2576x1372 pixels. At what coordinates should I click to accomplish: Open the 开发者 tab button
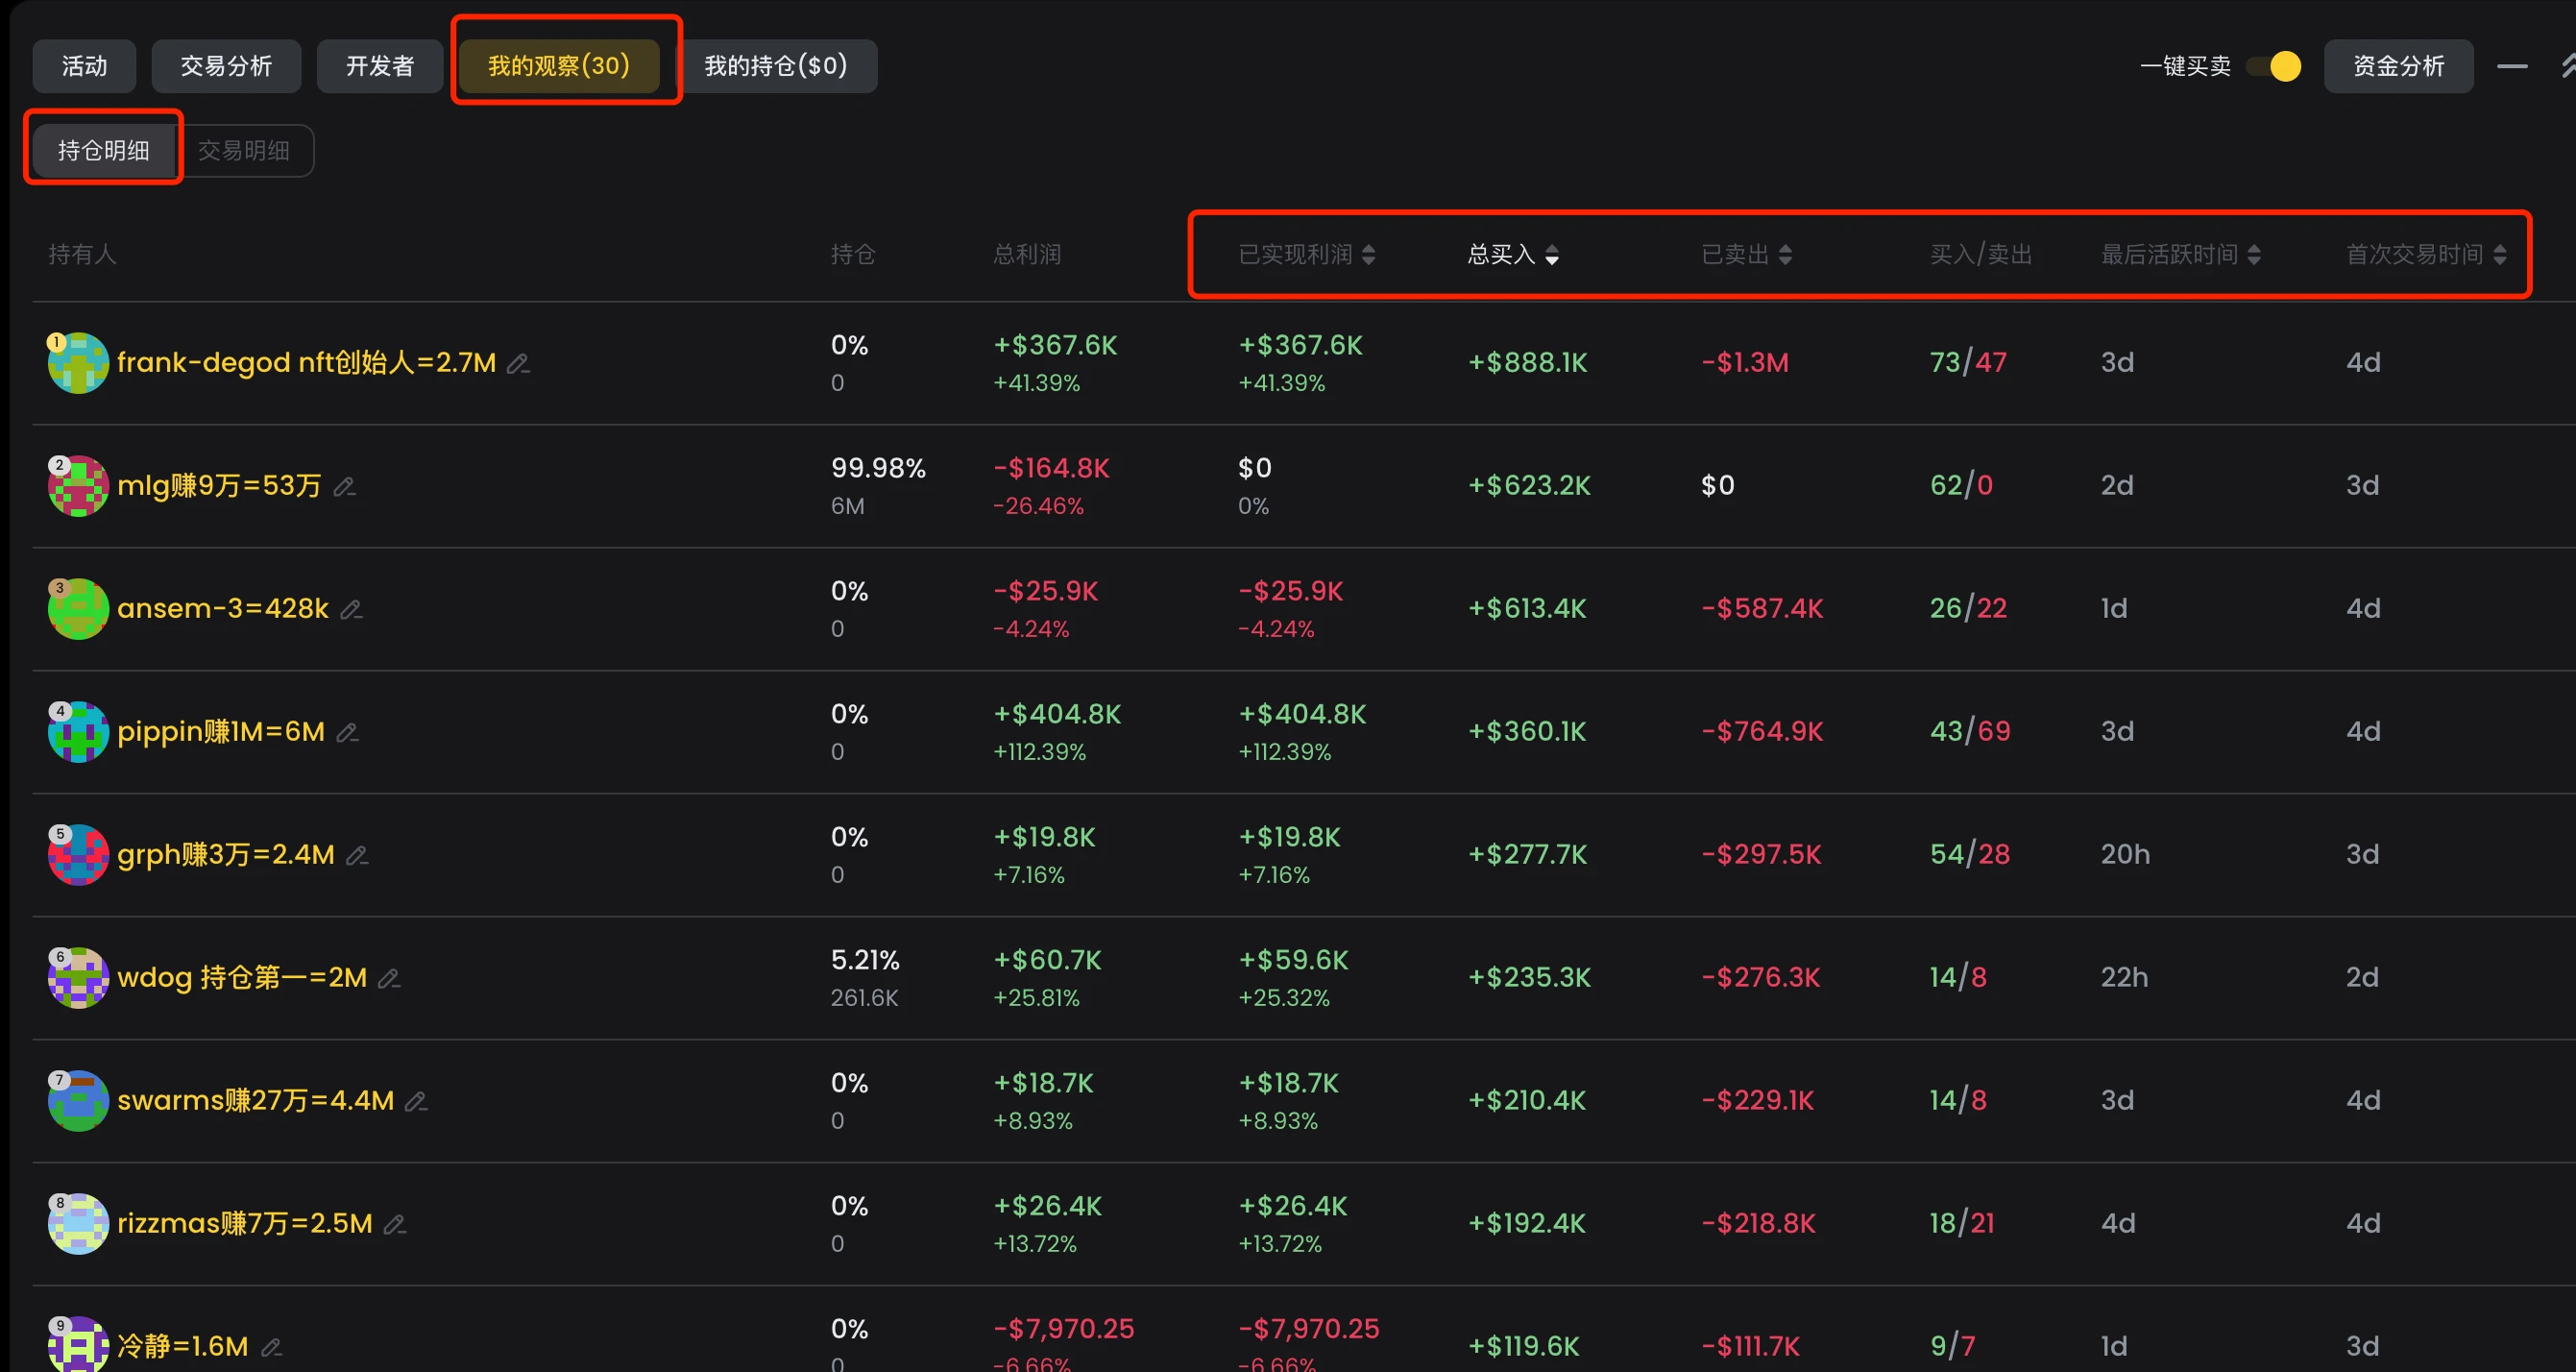(x=379, y=66)
